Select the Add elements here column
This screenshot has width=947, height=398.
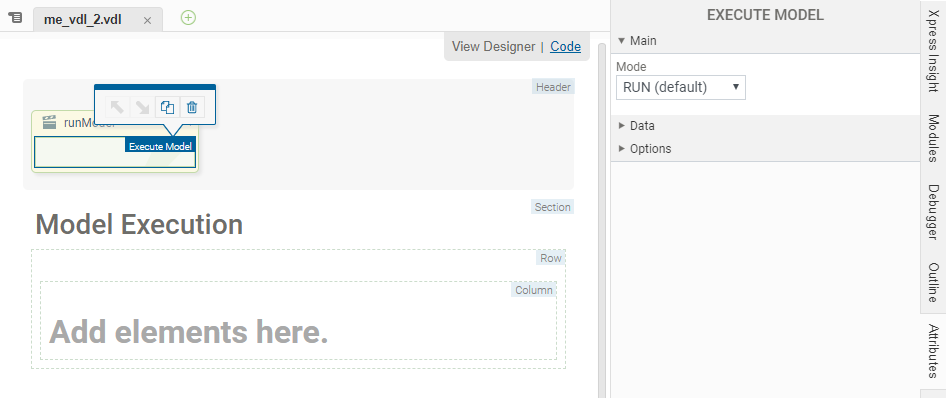298,320
